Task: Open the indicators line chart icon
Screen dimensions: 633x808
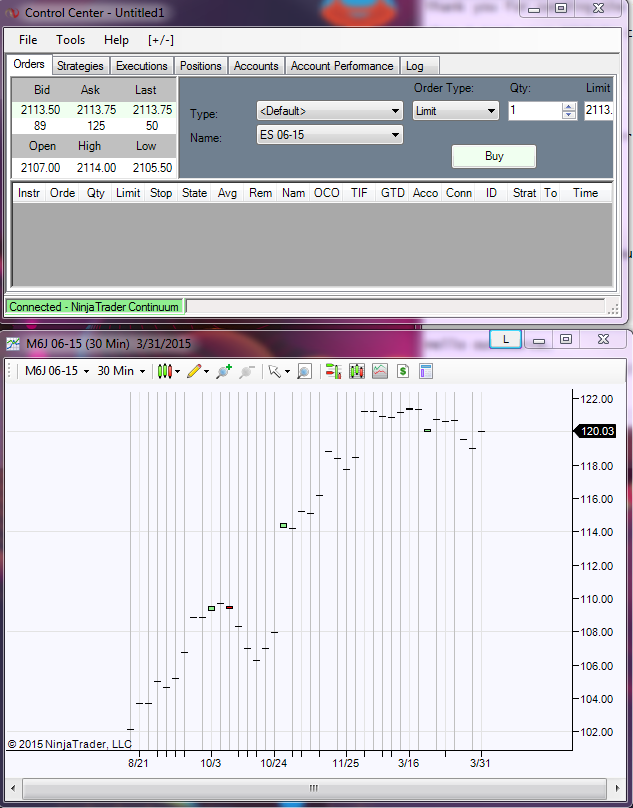Action: click(380, 371)
